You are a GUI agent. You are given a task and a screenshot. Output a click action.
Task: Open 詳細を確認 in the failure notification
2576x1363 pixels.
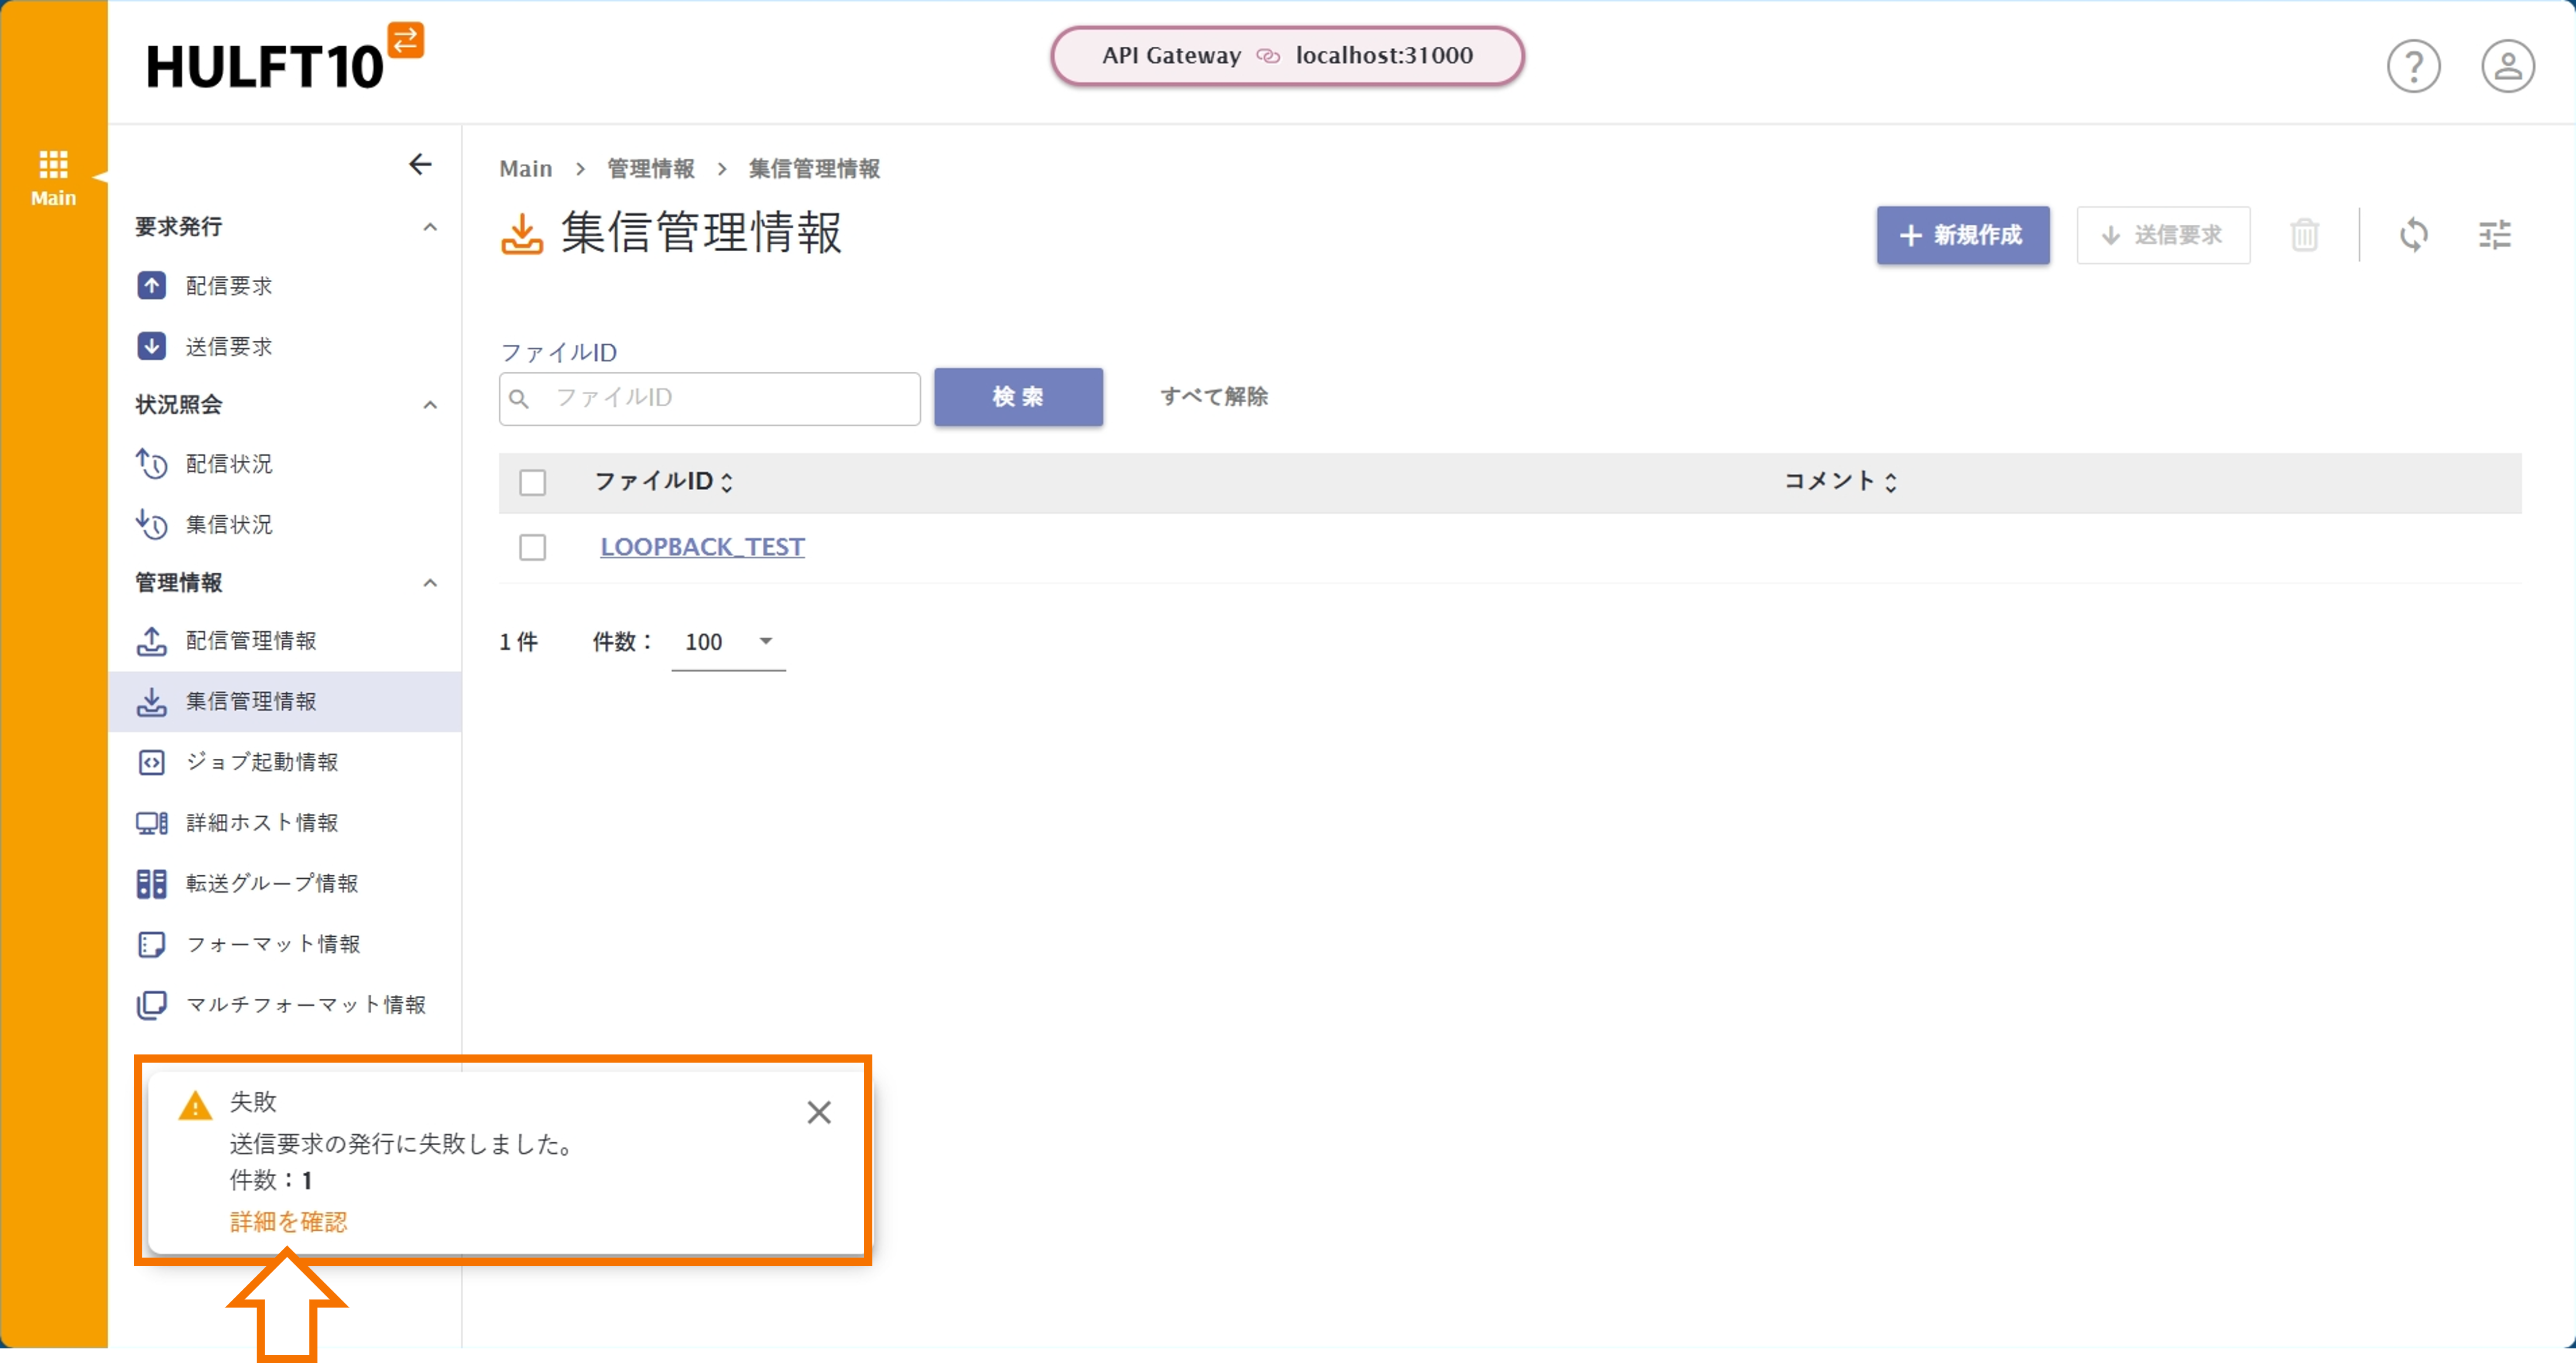pos(288,1222)
